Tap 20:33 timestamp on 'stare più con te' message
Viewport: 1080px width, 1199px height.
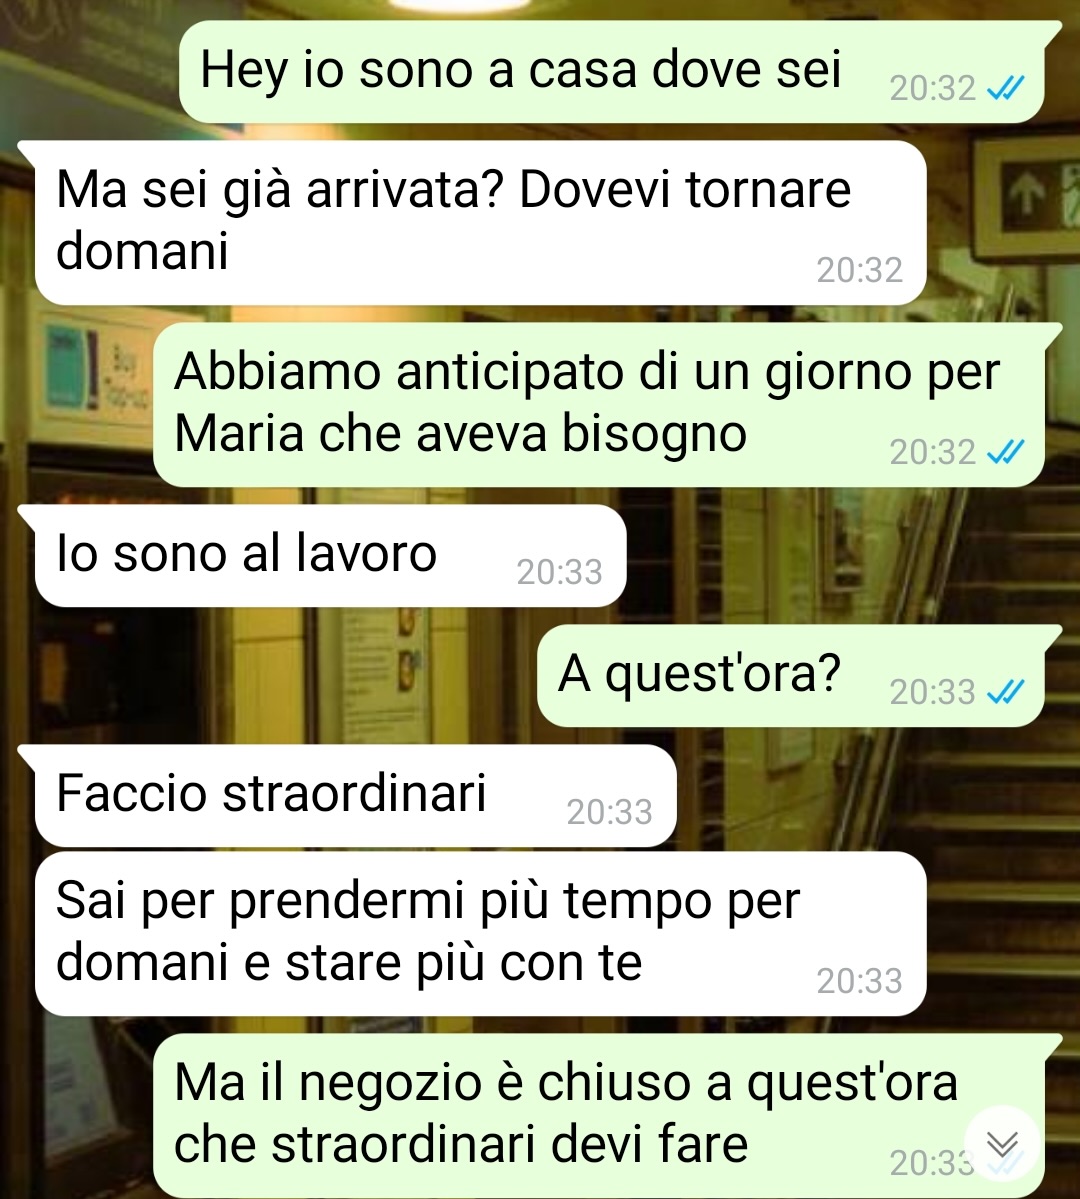860,982
